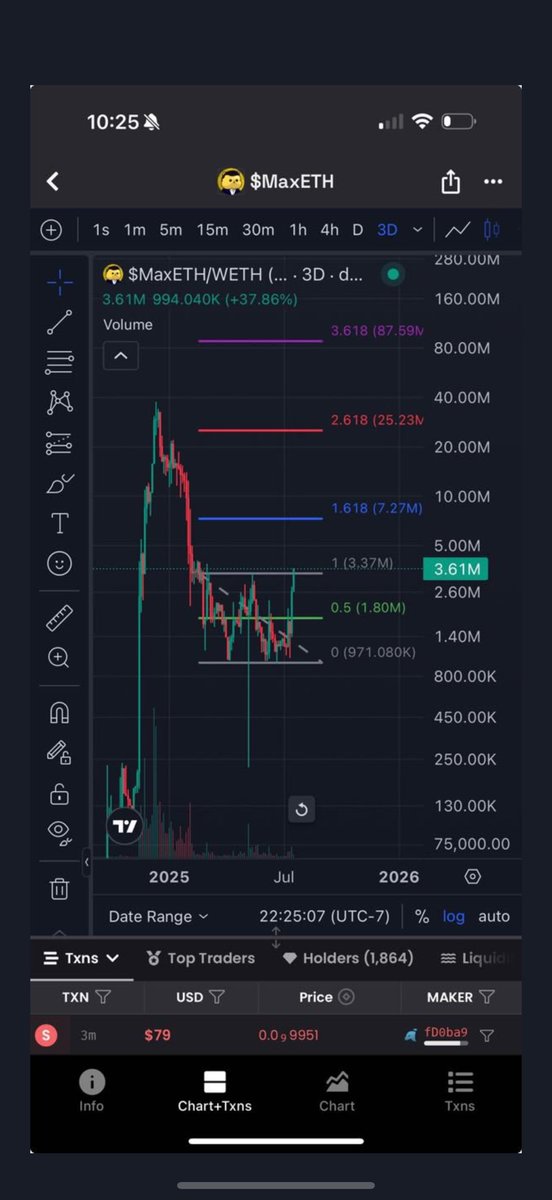Hide all drawings with the eye icon
Screen dimensions: 552x1200
tap(59, 831)
